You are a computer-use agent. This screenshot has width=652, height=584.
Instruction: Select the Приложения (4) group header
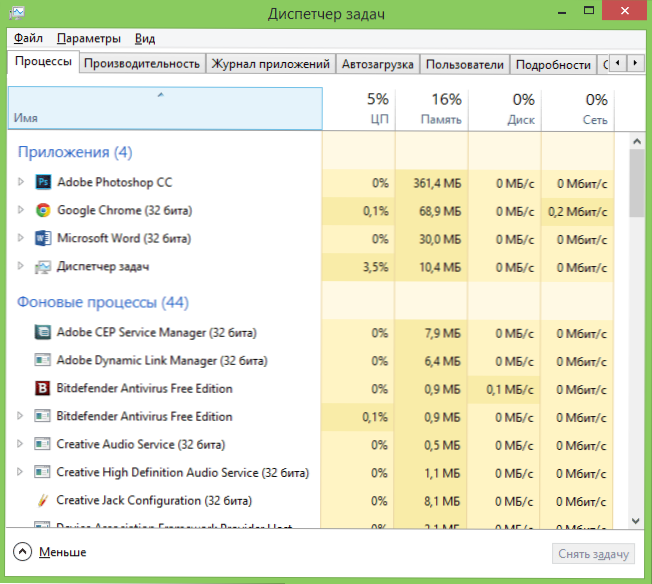point(75,152)
